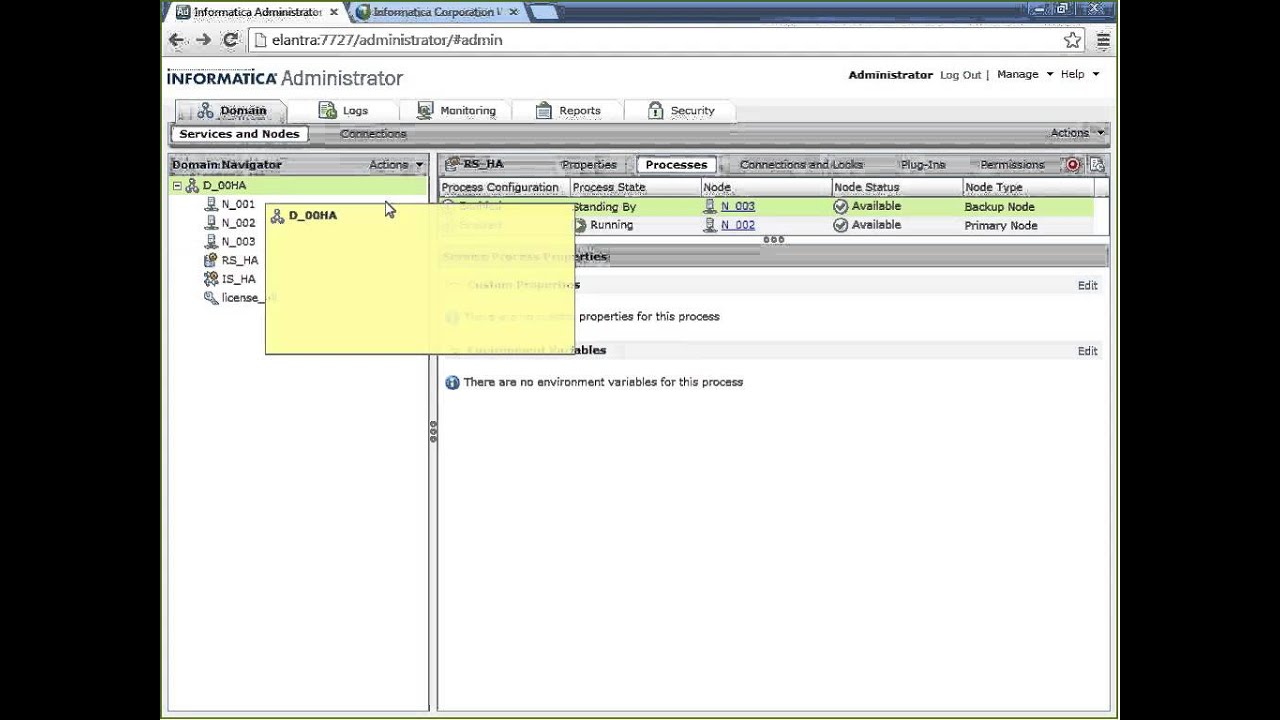
Task: Click the N_001 node icon
Action: pos(211,204)
